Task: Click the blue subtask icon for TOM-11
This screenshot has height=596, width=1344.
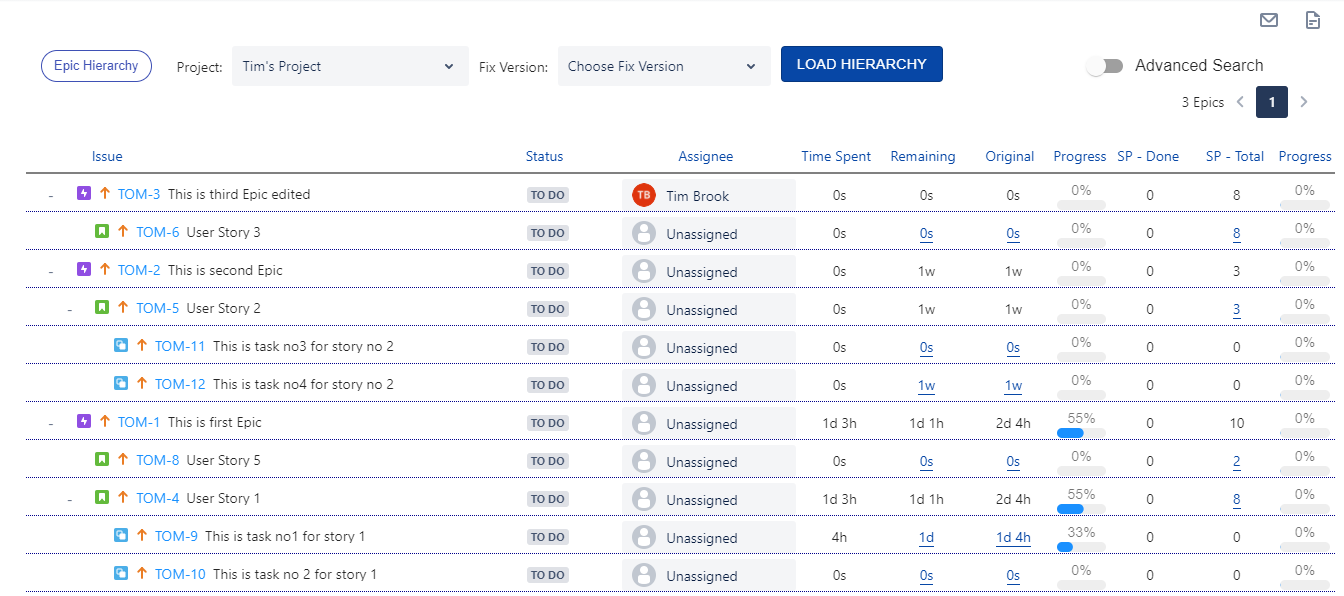Action: point(121,345)
